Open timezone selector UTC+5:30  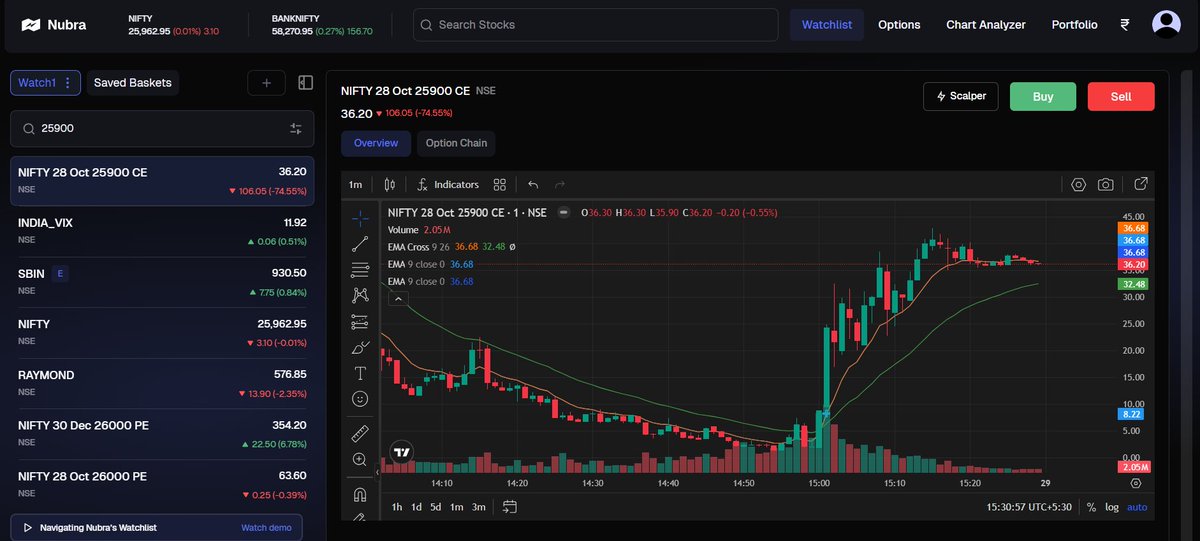pyautogui.click(x=1029, y=507)
